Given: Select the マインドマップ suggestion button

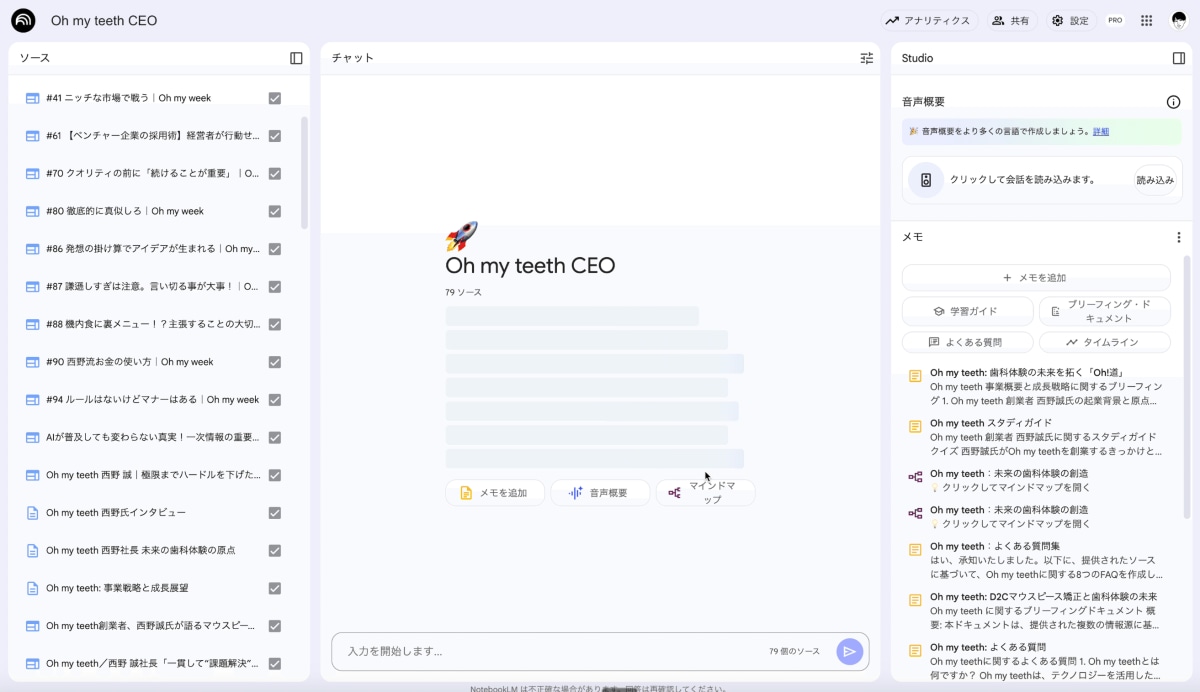Looking at the screenshot, I should coord(706,492).
